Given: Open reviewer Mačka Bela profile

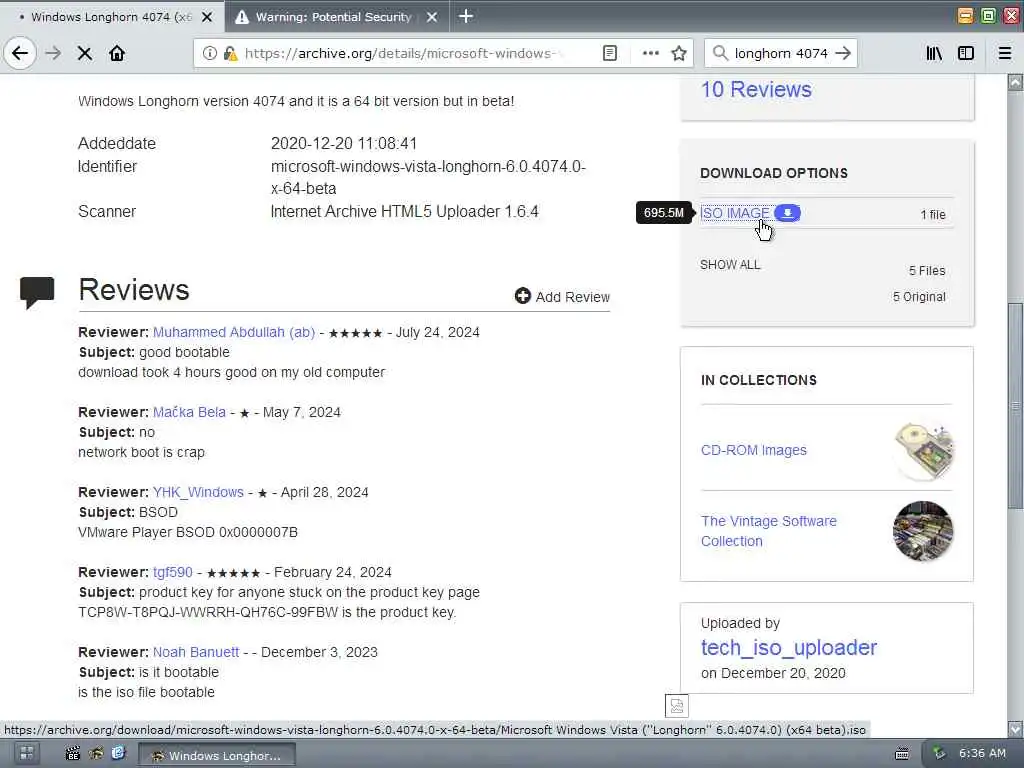Looking at the screenshot, I should [x=189, y=412].
